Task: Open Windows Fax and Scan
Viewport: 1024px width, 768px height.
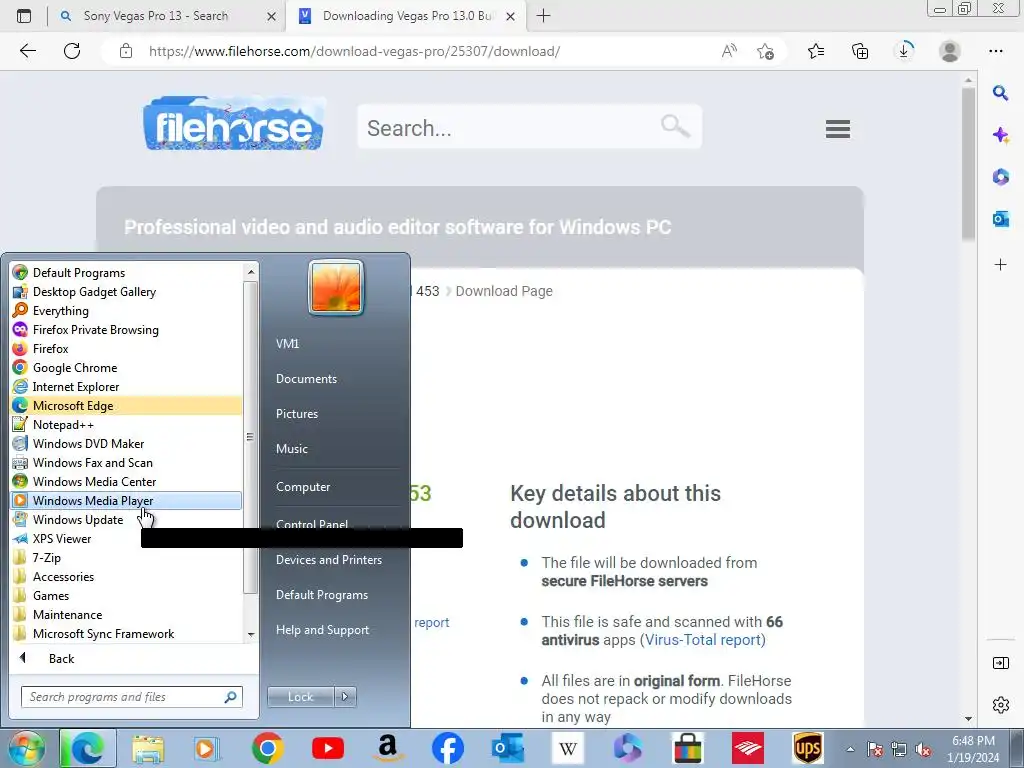Action: pyautogui.click(x=126, y=462)
